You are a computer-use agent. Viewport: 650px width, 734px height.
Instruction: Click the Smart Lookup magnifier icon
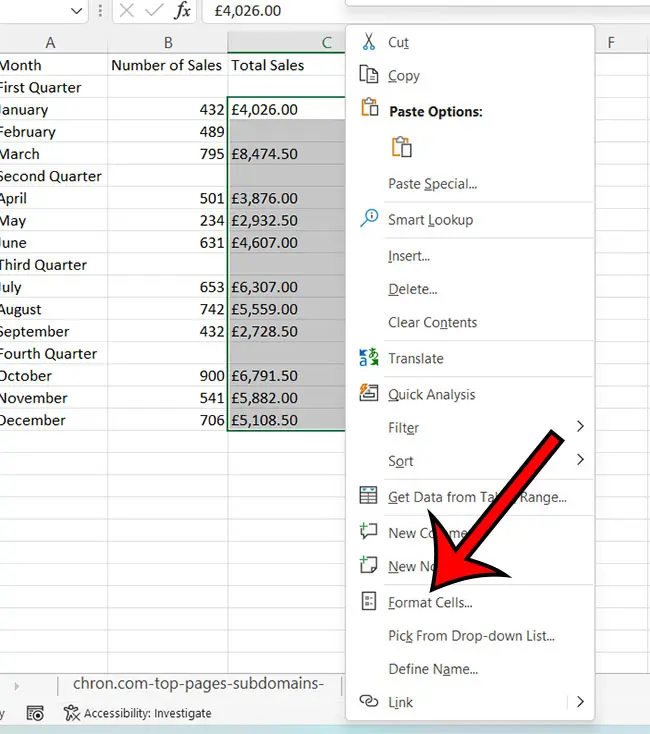[x=369, y=219]
